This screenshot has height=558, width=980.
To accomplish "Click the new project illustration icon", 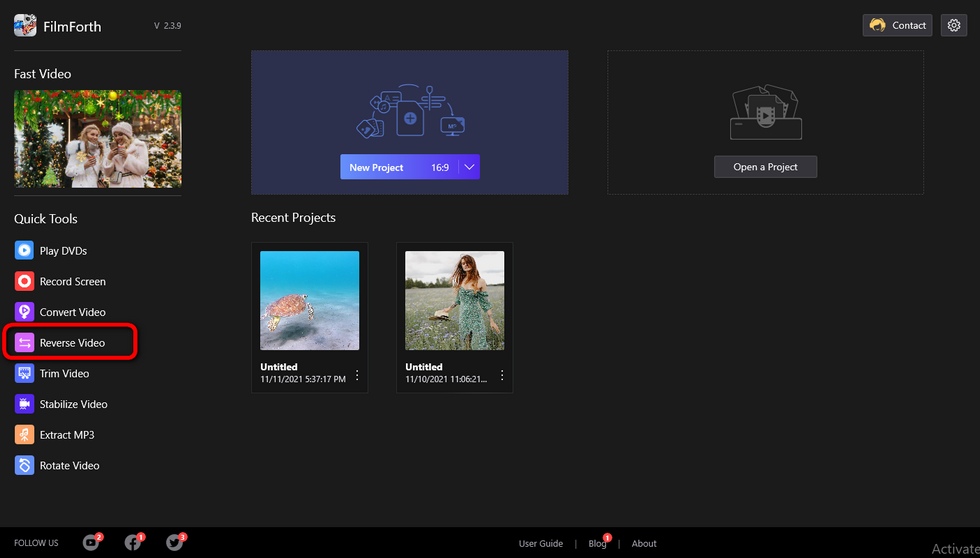I will [410, 111].
